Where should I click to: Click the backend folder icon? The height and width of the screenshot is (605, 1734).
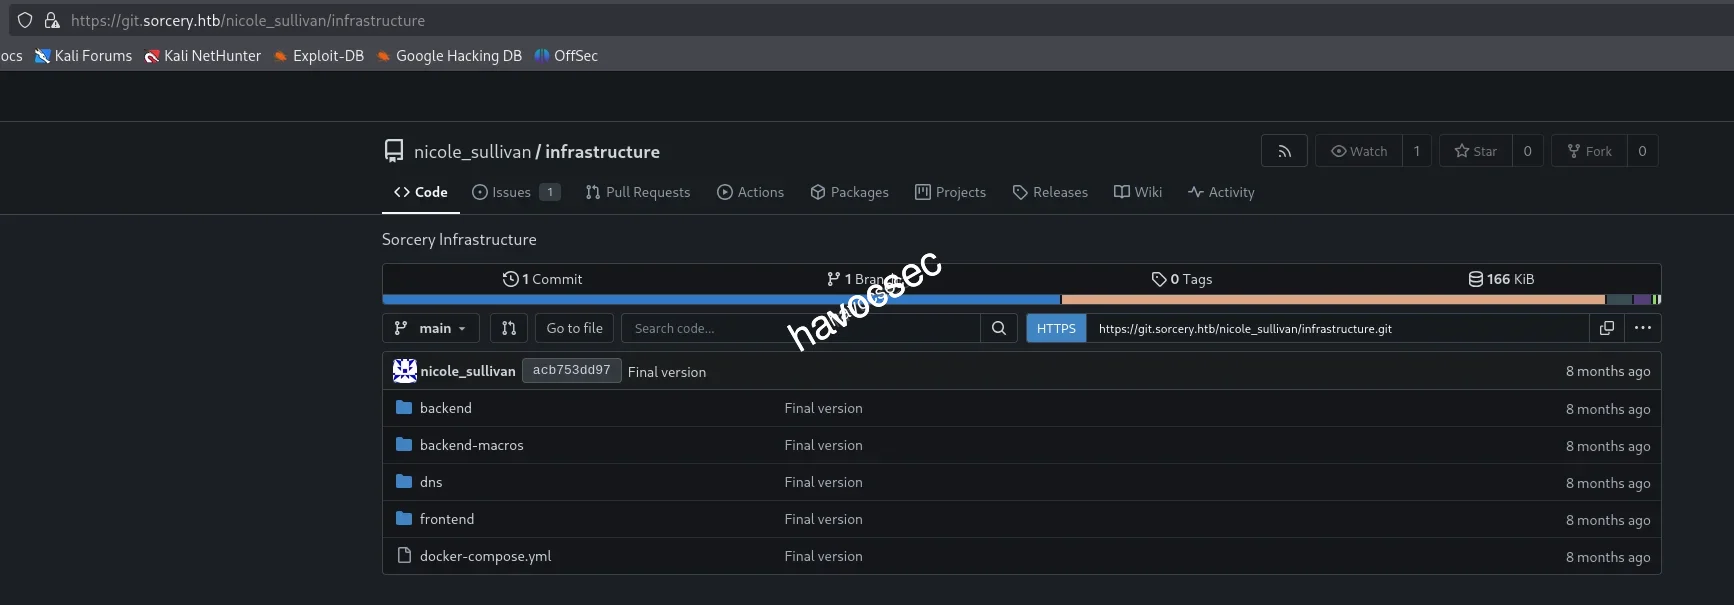coord(404,408)
